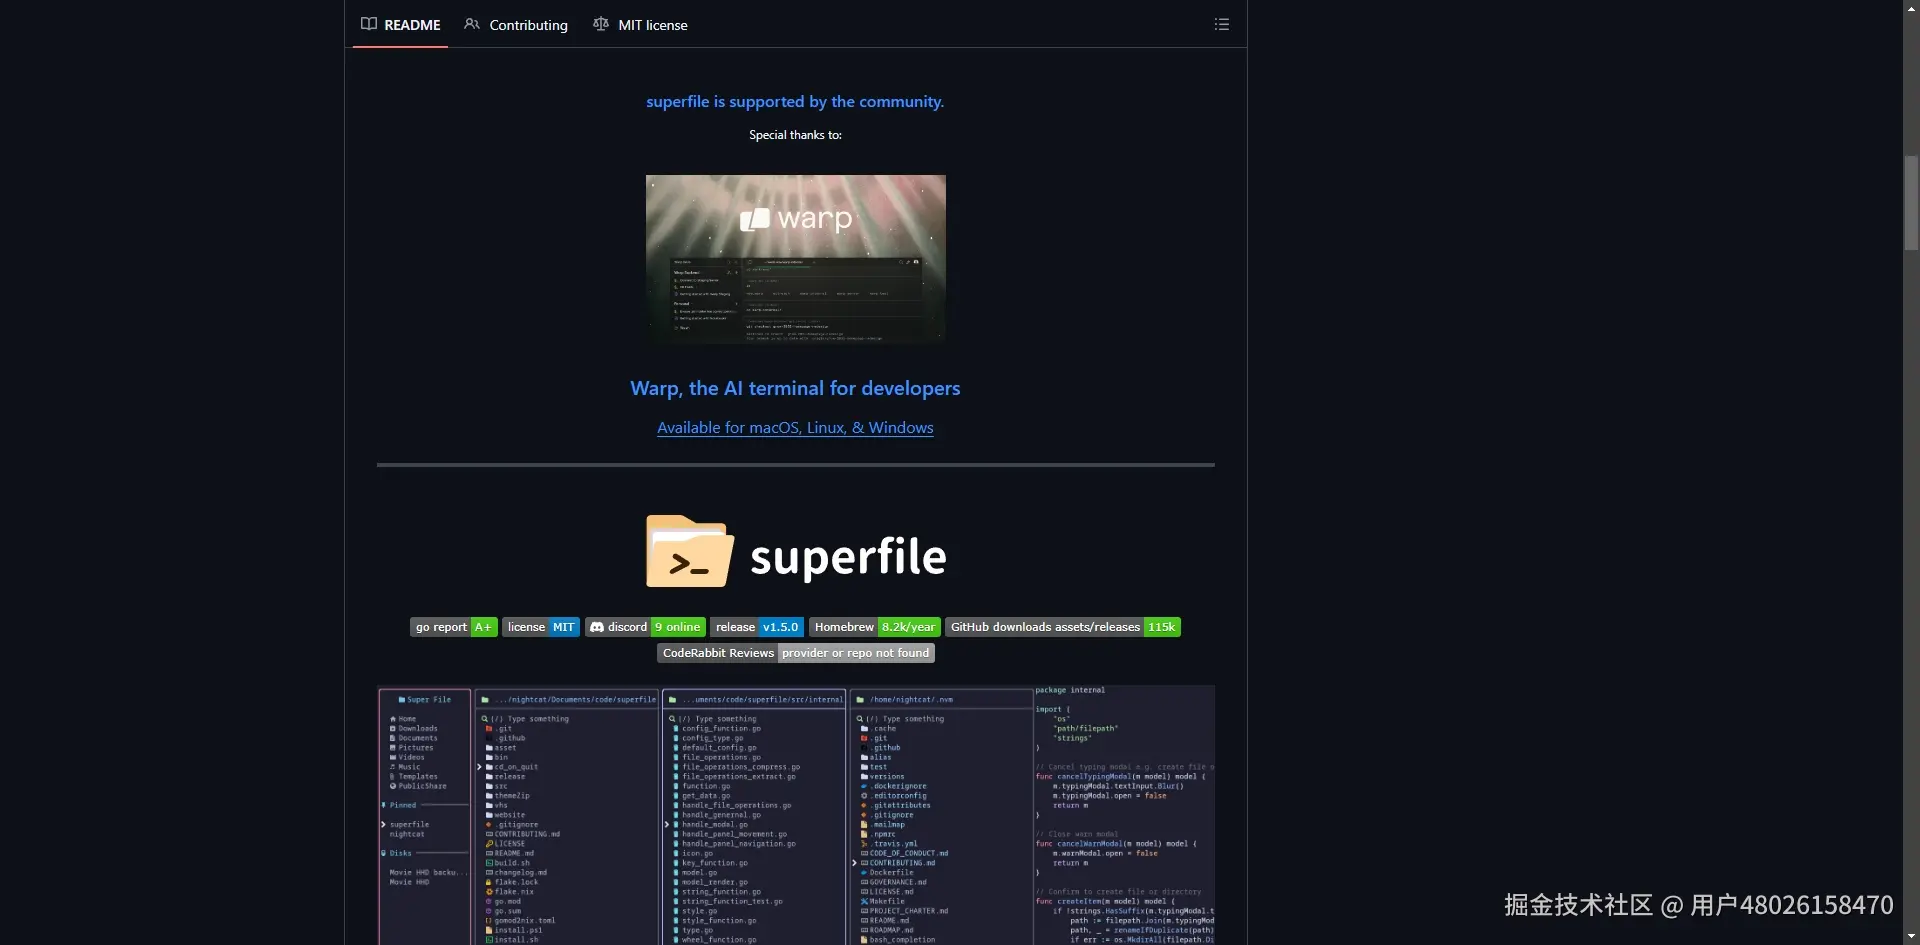Open the MIT license tab

pos(640,25)
